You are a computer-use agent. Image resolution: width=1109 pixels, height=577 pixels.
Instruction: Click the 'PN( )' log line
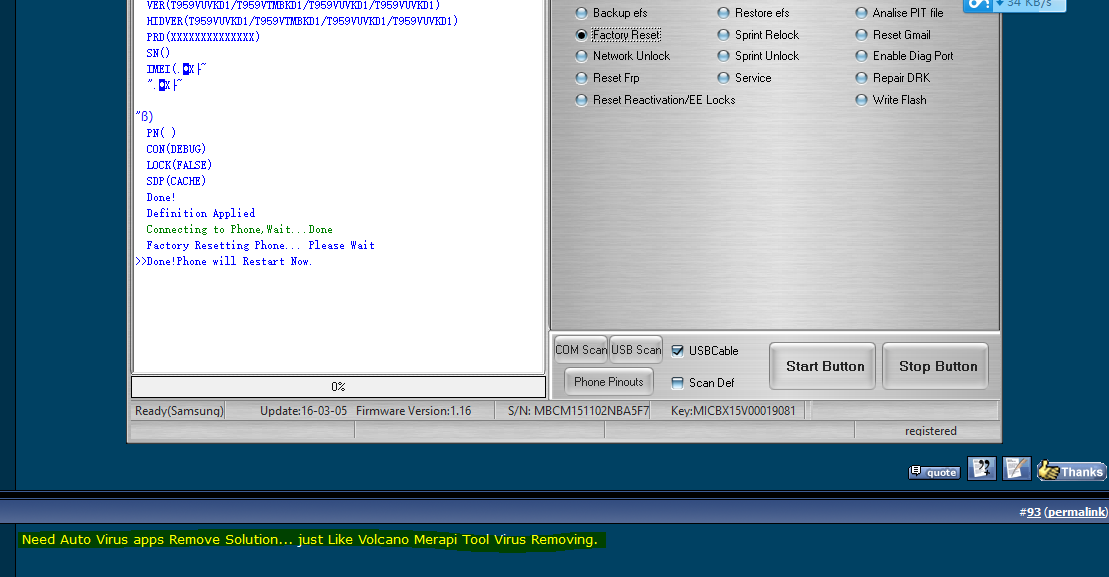click(161, 133)
